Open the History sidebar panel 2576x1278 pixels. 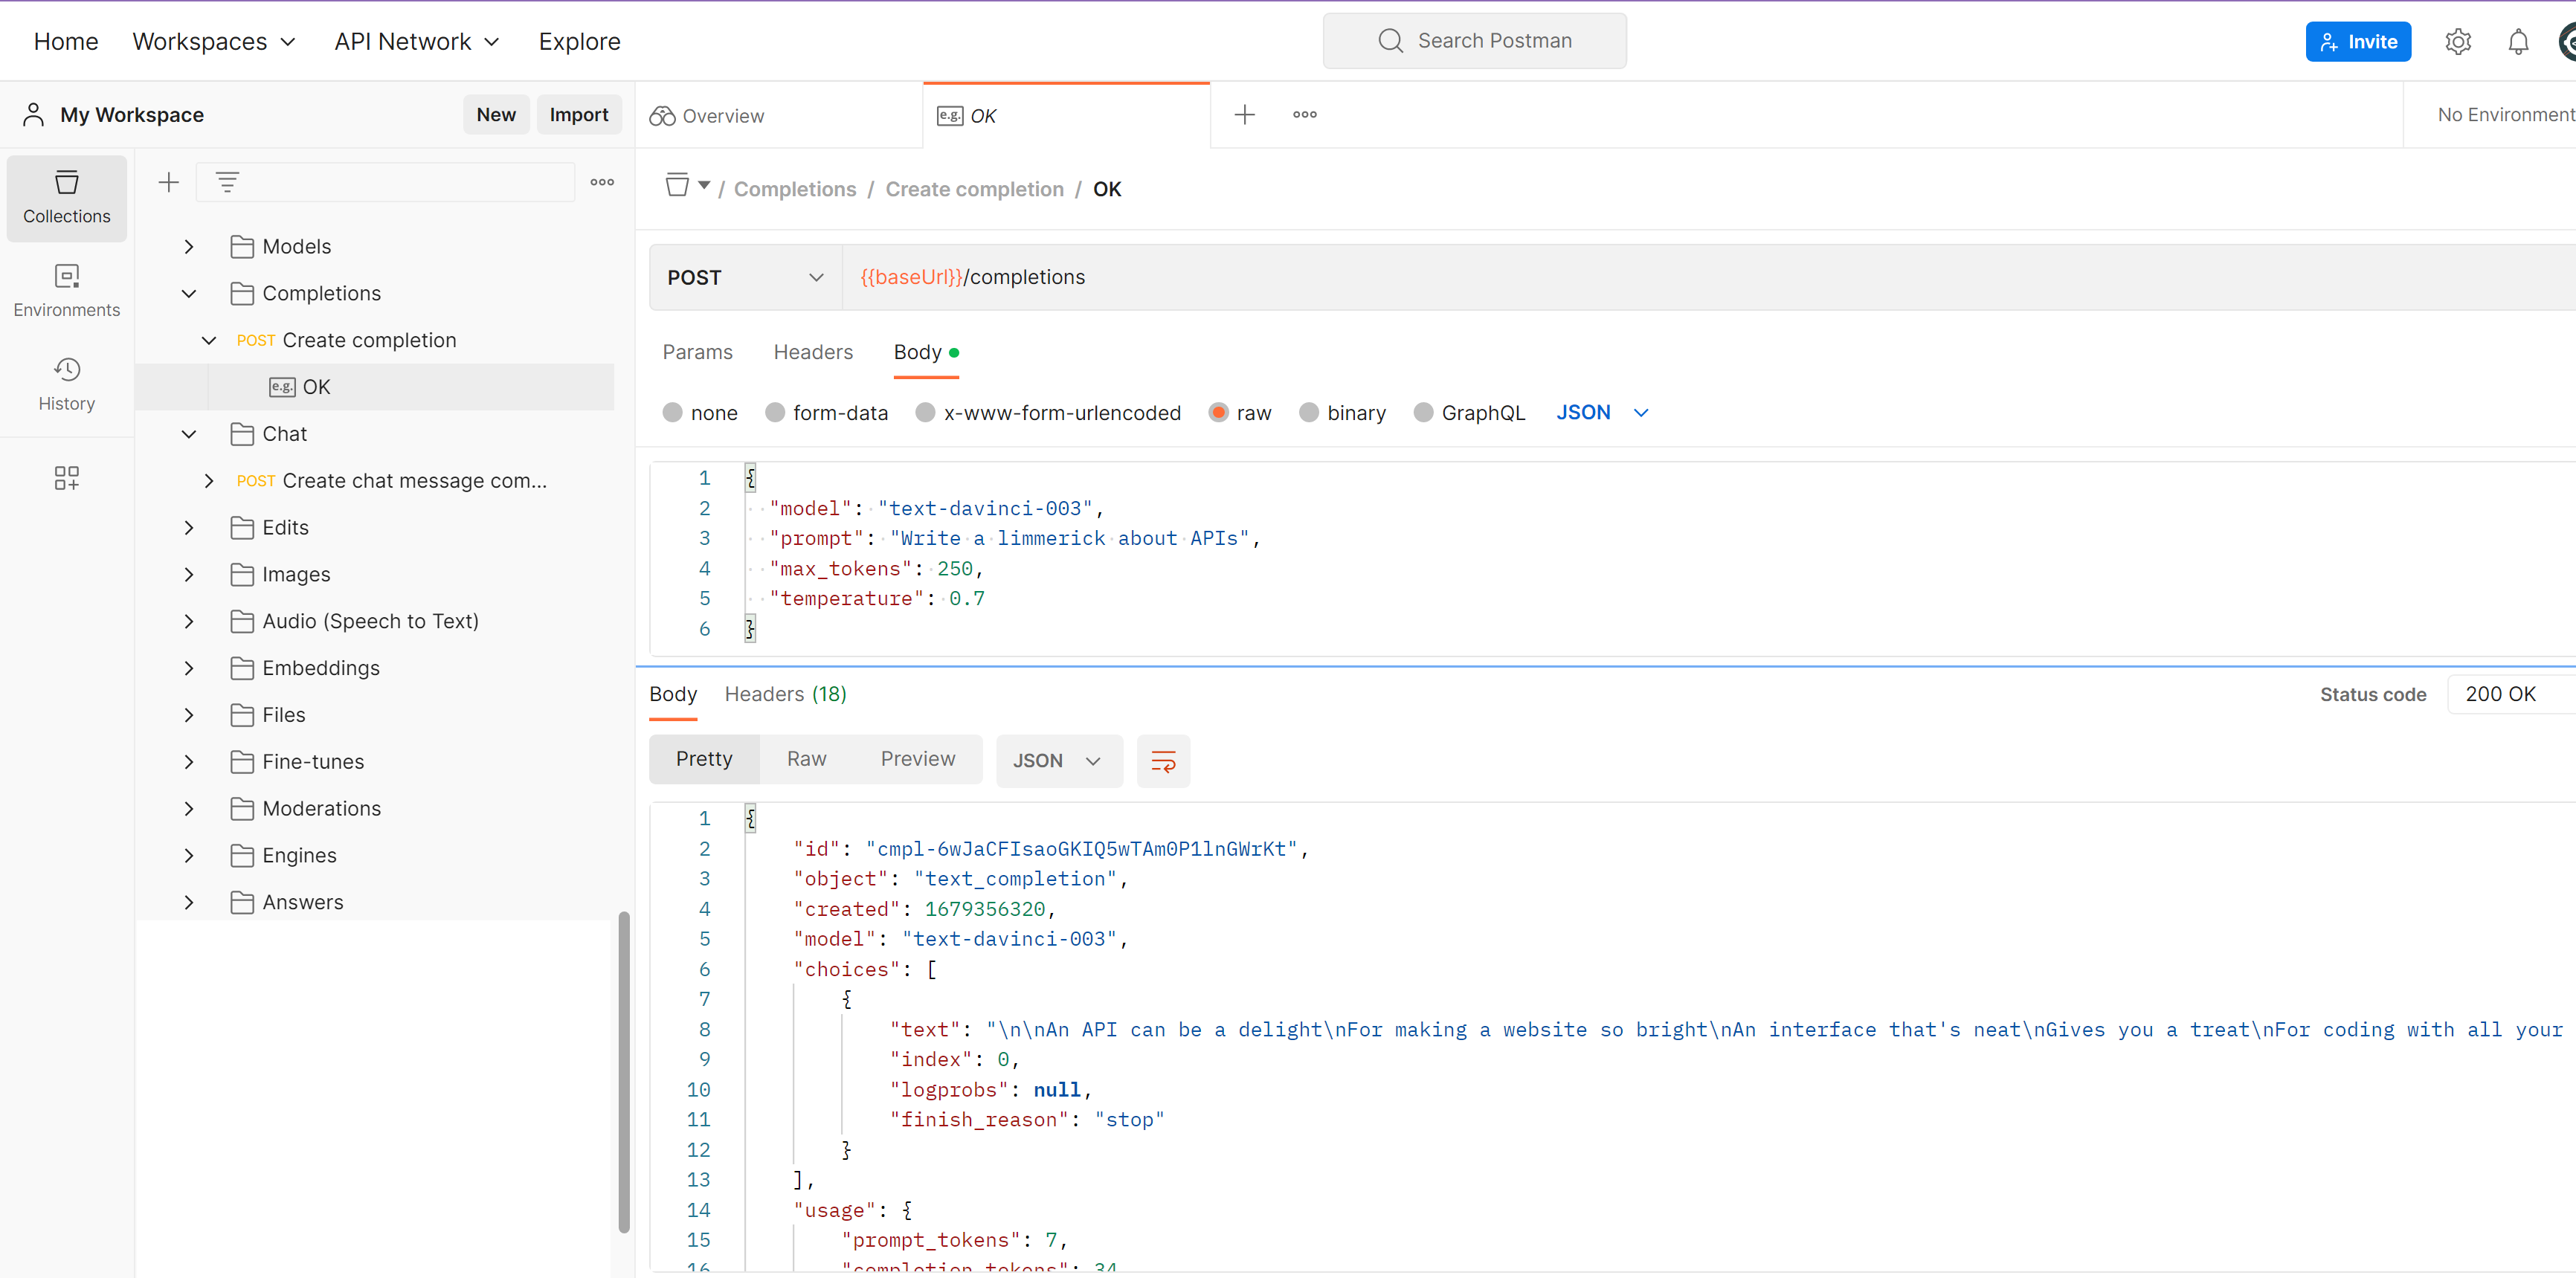pos(66,384)
